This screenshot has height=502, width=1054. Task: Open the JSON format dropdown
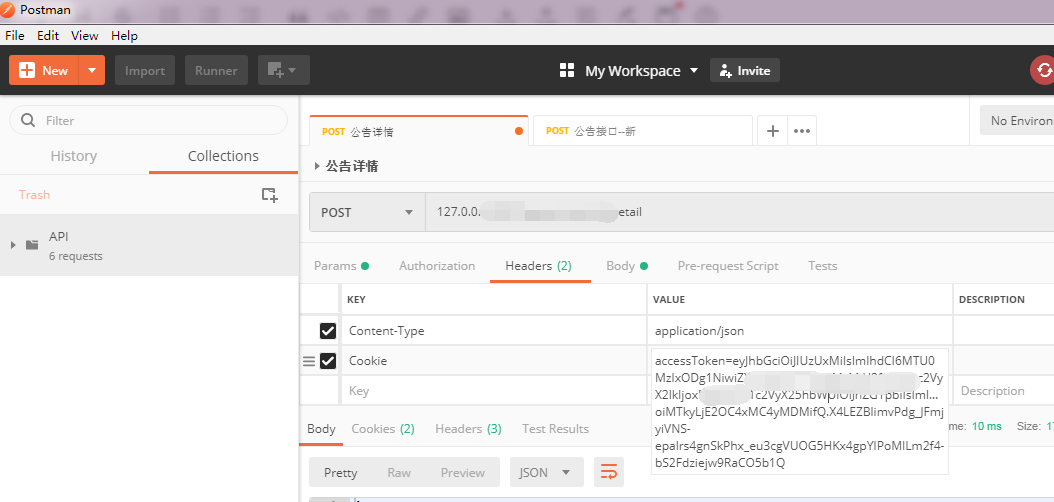(x=546, y=472)
